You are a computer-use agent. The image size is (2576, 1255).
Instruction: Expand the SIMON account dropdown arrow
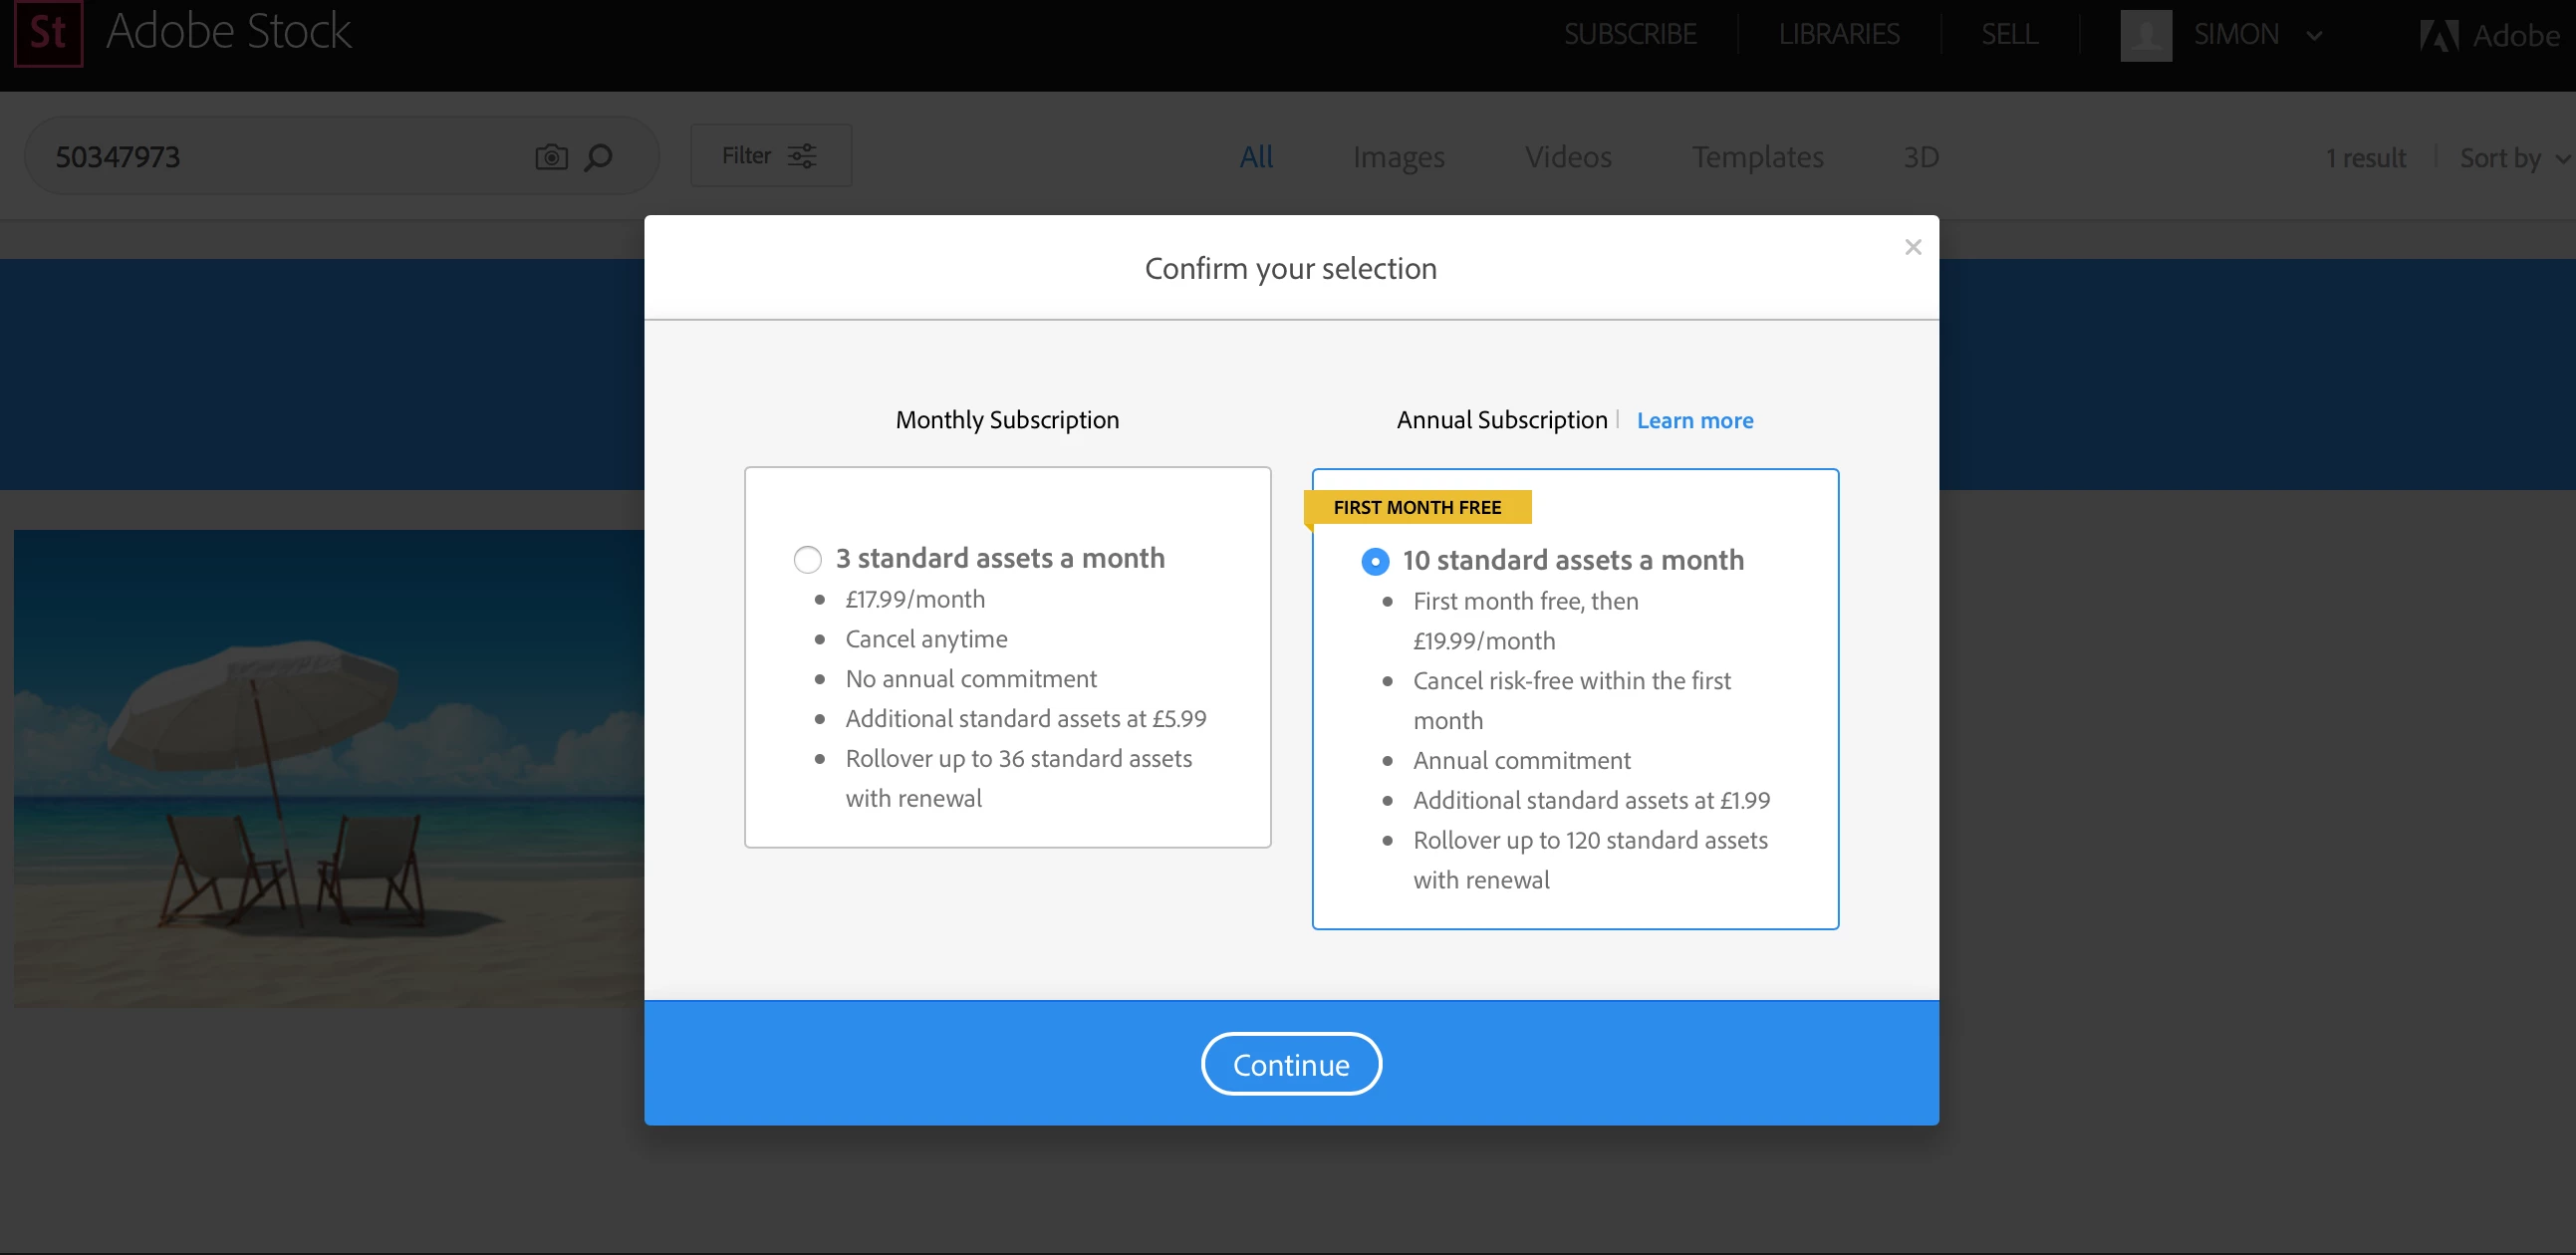tap(2313, 36)
